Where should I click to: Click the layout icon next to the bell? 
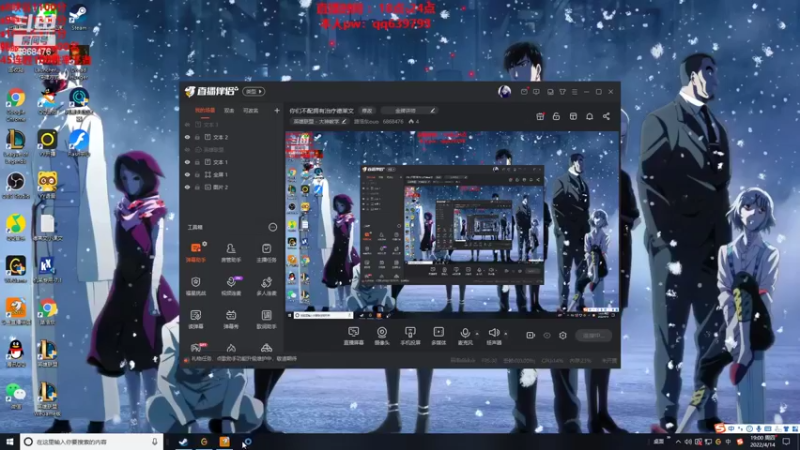click(573, 116)
